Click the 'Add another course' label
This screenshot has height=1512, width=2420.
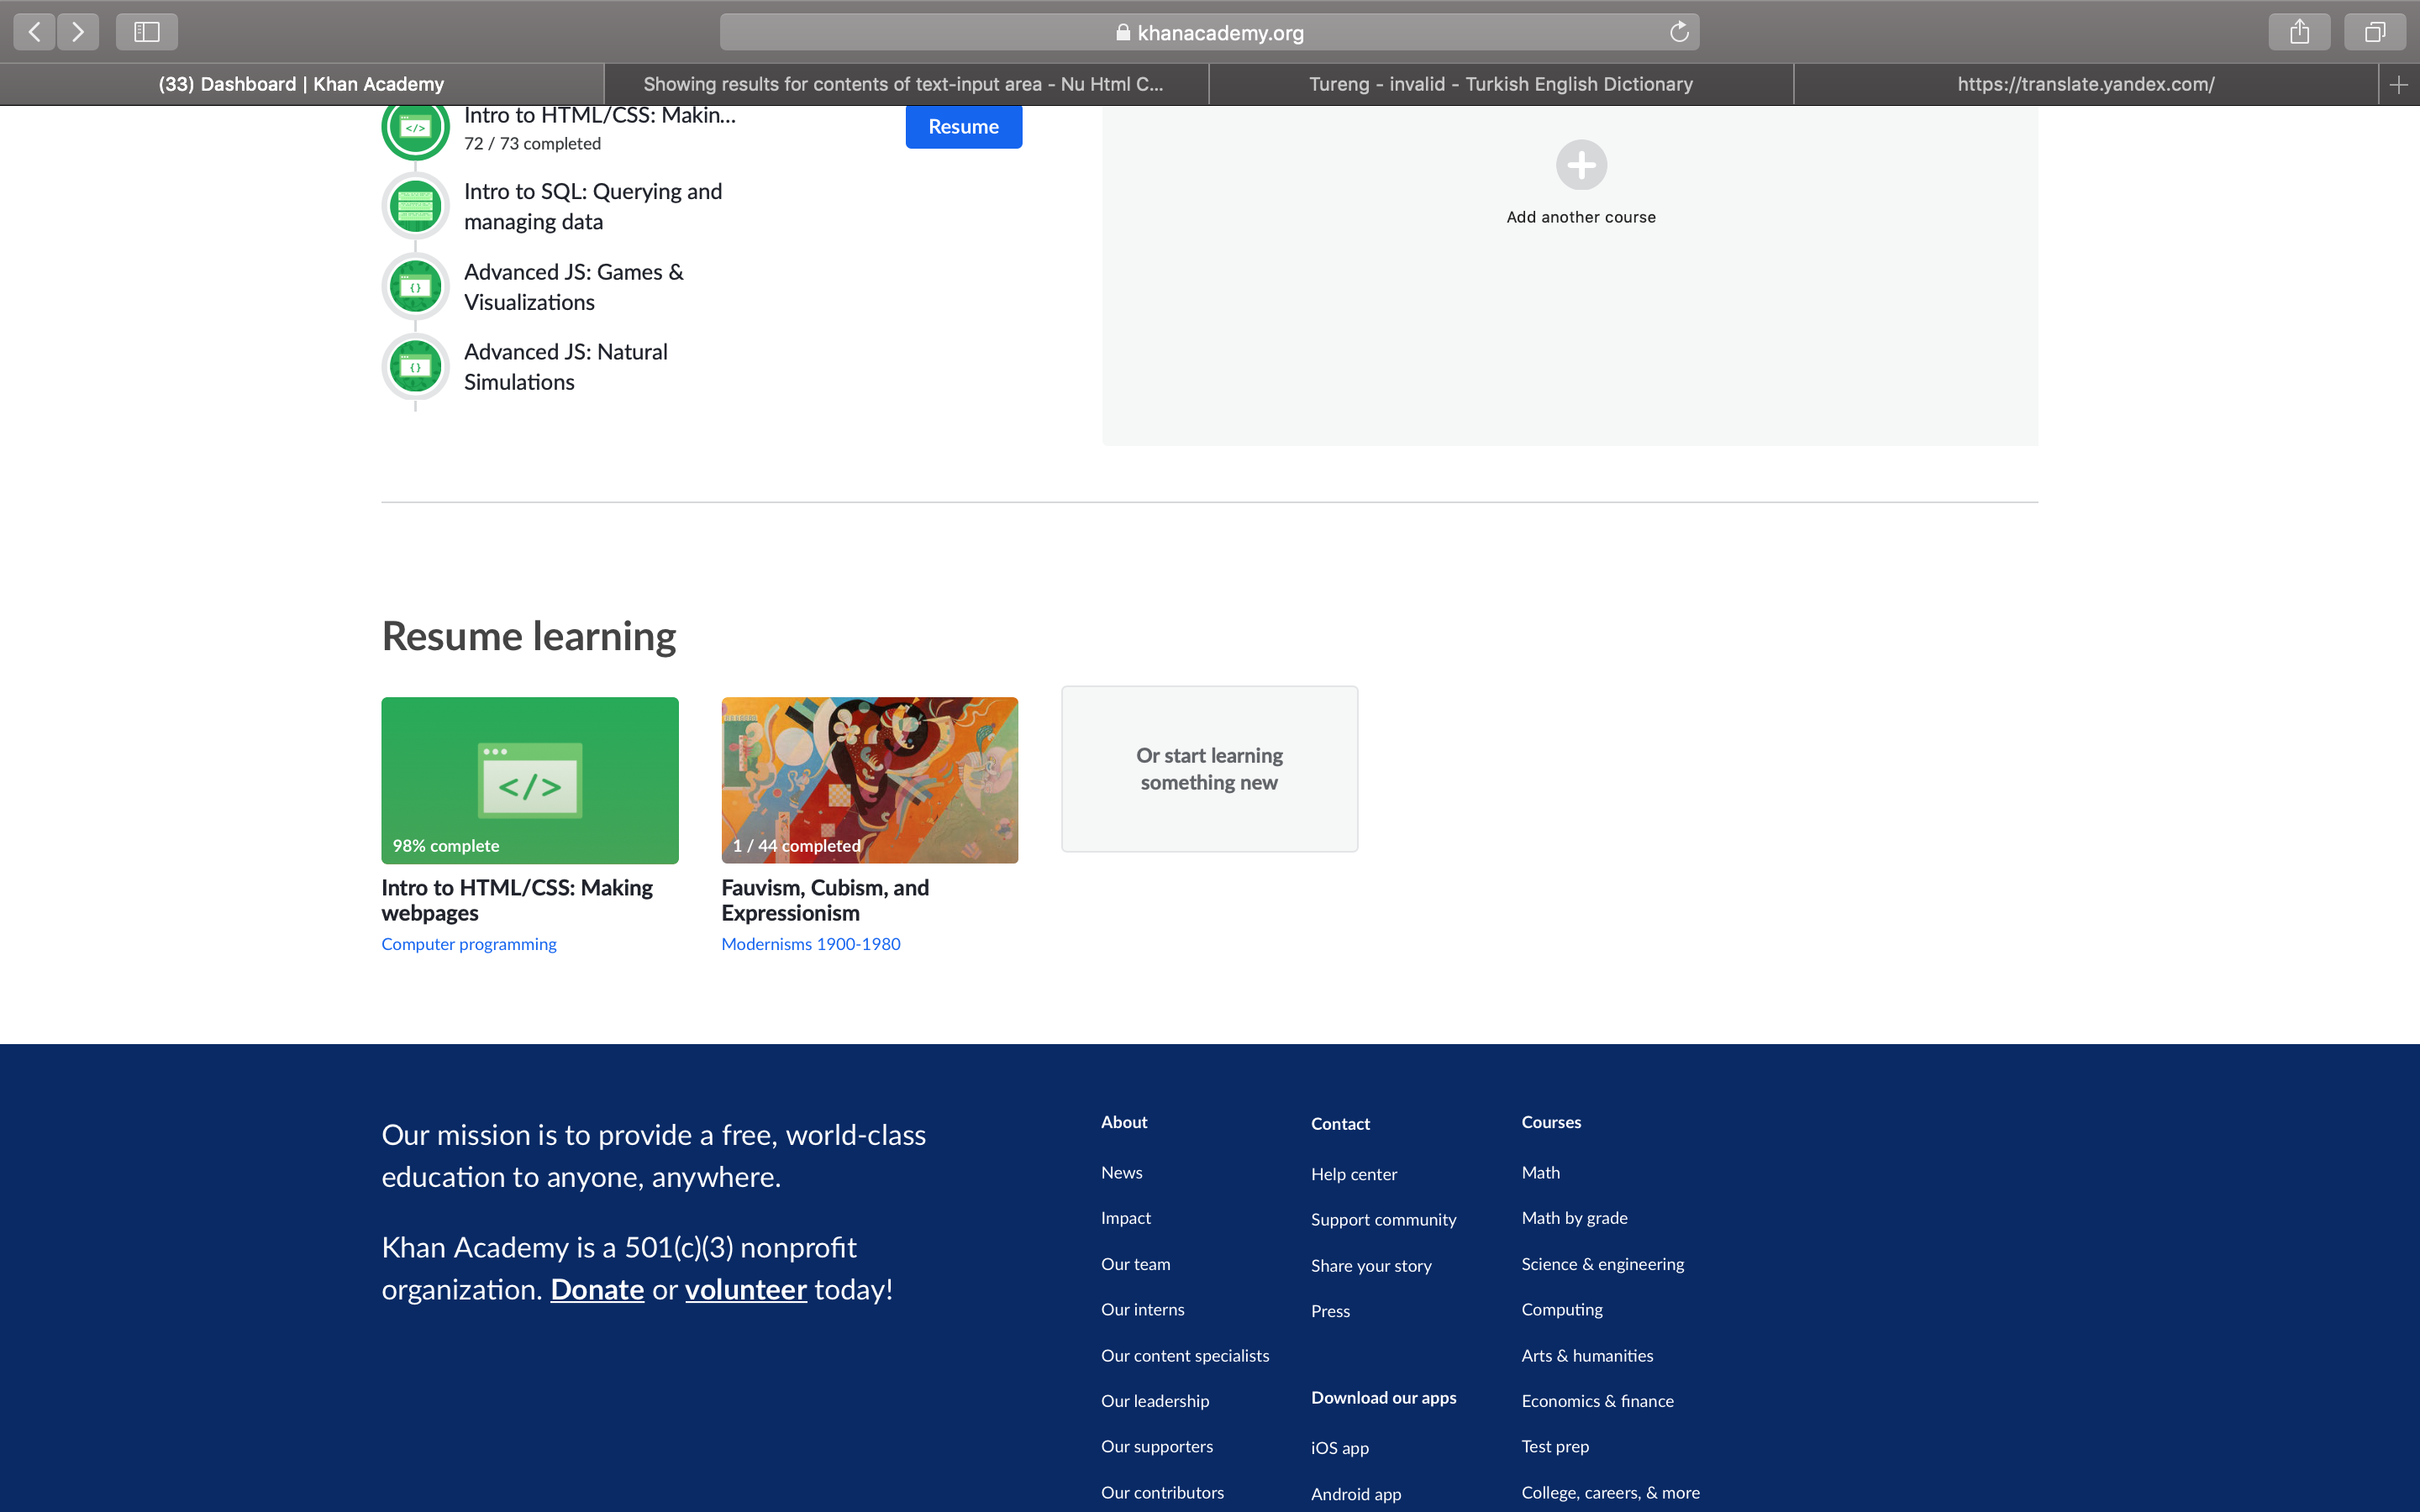[x=1581, y=217]
